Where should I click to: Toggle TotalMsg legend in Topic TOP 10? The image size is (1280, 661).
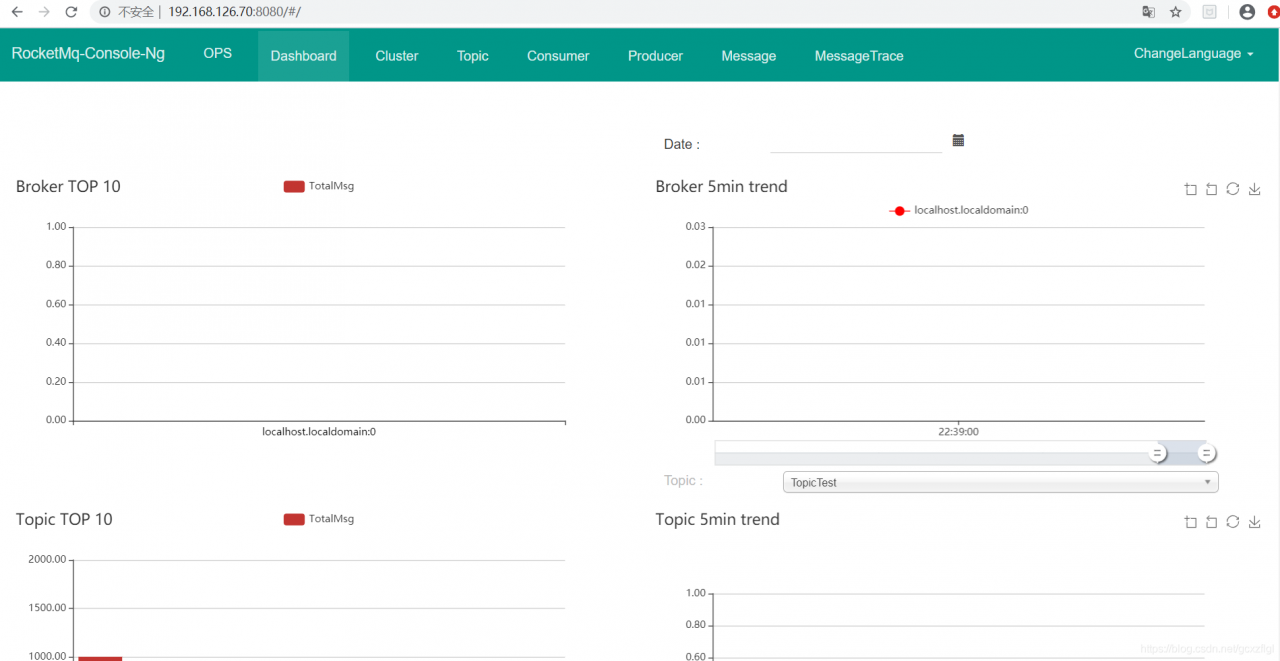tap(319, 519)
